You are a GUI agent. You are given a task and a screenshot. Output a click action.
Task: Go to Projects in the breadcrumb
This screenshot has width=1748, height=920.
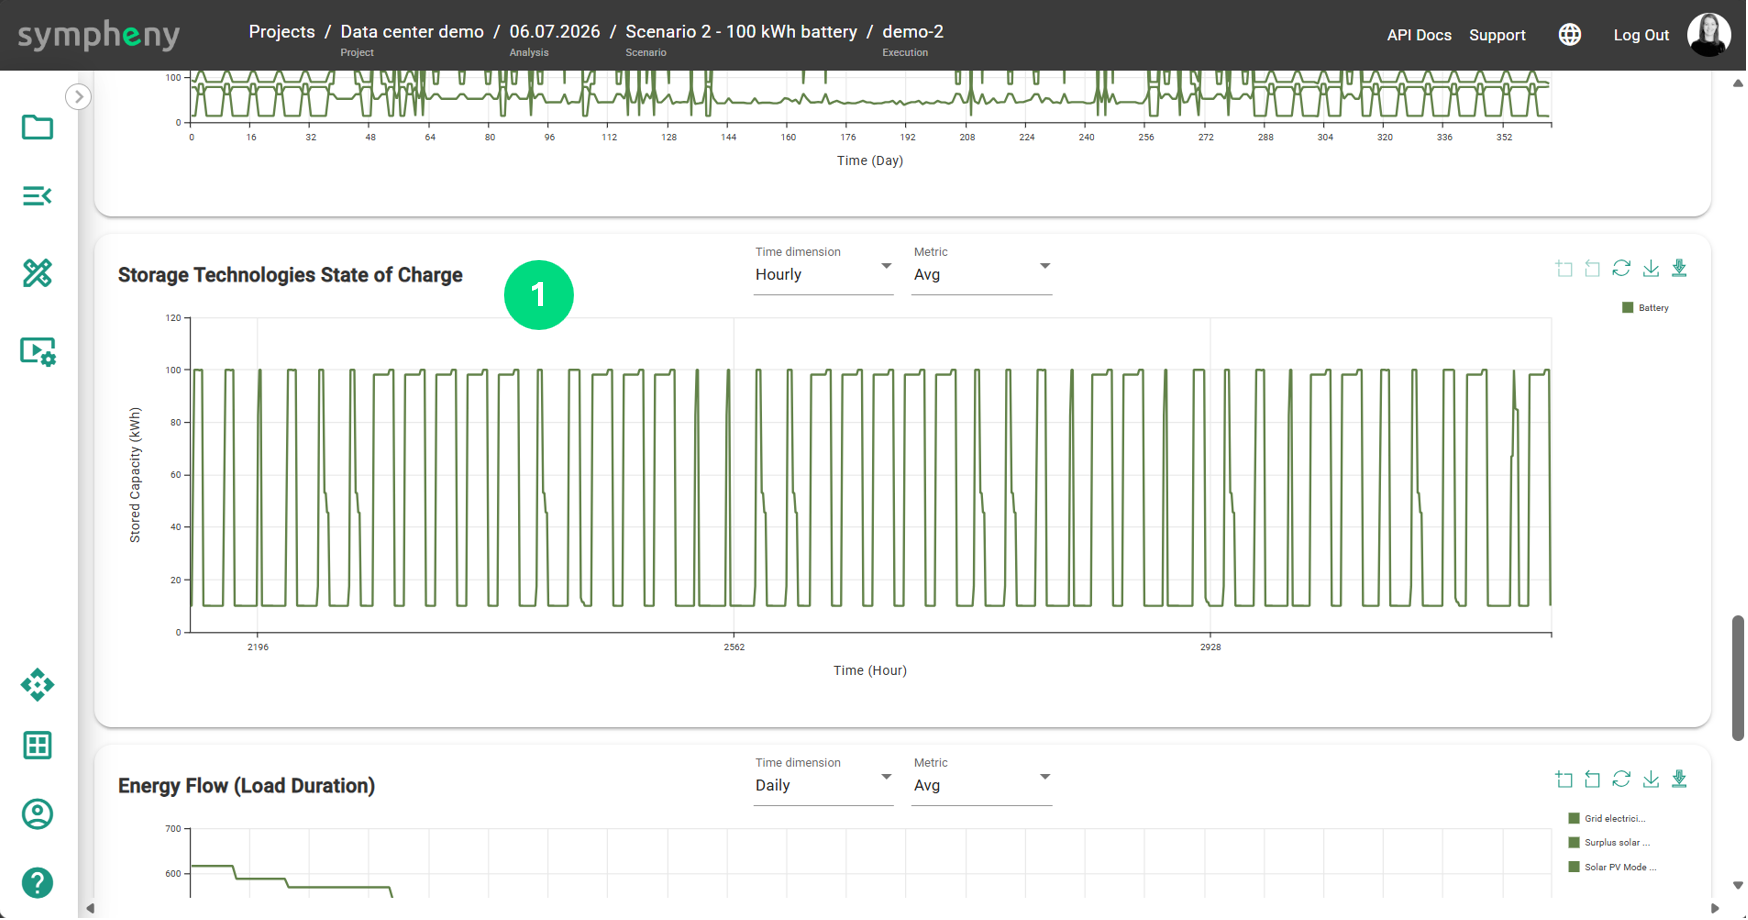(282, 32)
